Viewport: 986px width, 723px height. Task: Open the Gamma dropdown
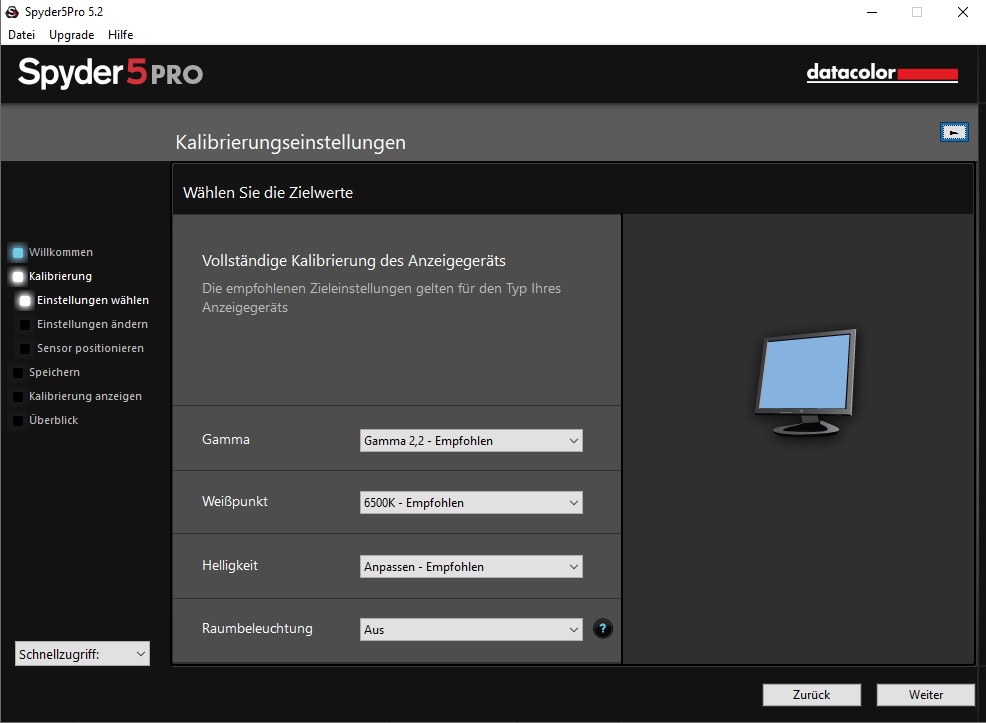point(471,441)
